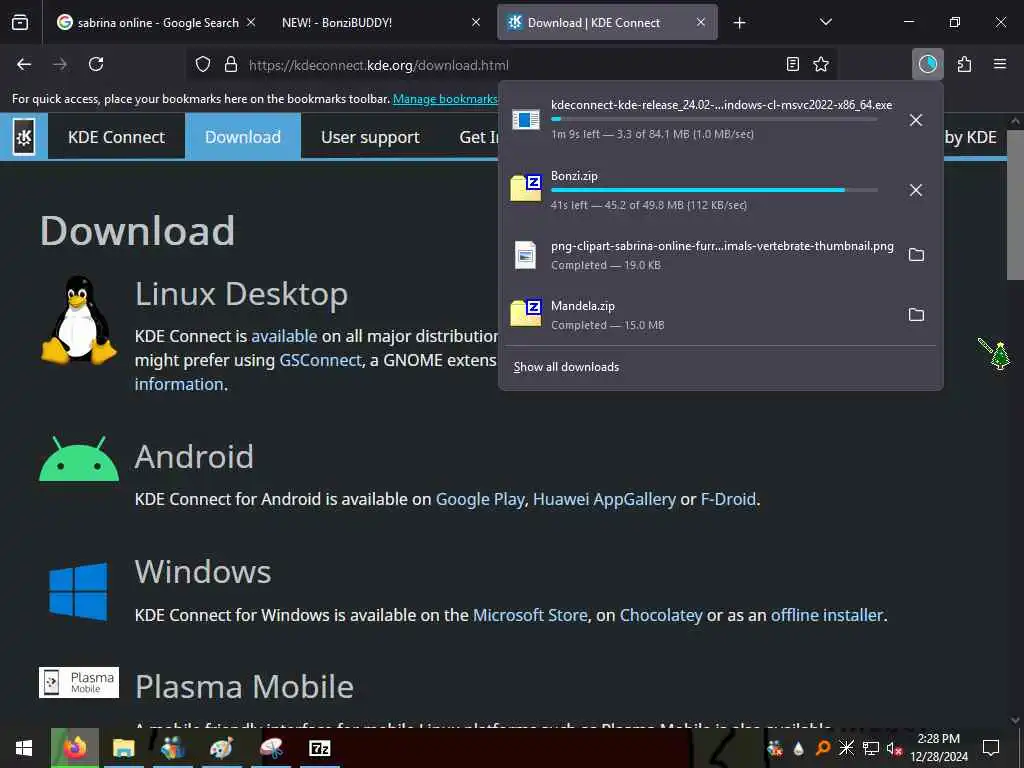This screenshot has width=1024, height=768.
Task: Cancel the kdeconnect exe download
Action: [916, 120]
